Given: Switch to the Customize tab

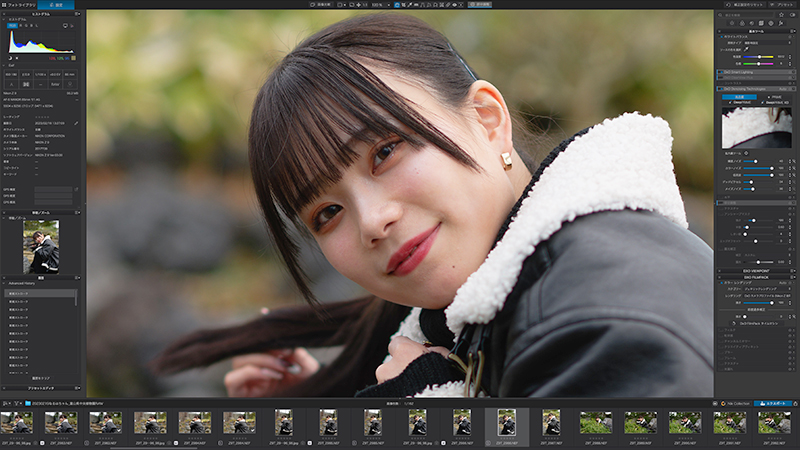Looking at the screenshot, I should [56, 5].
